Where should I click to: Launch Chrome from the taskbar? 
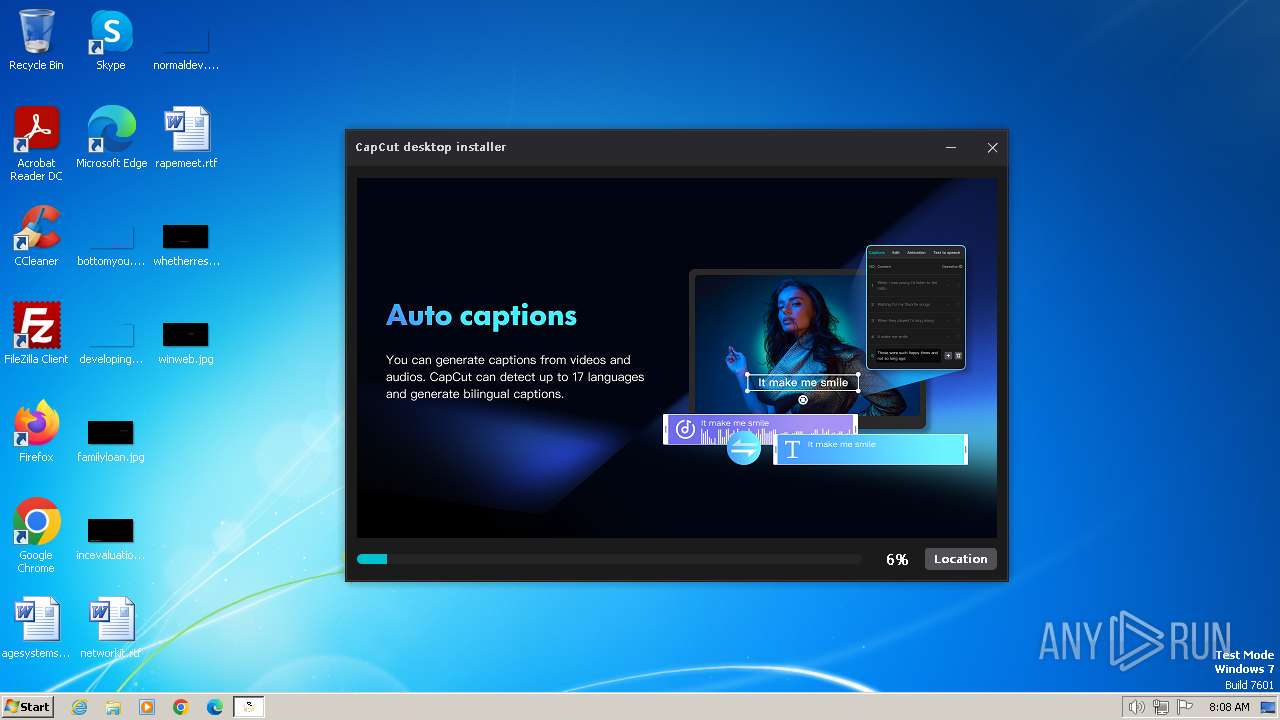(x=181, y=707)
